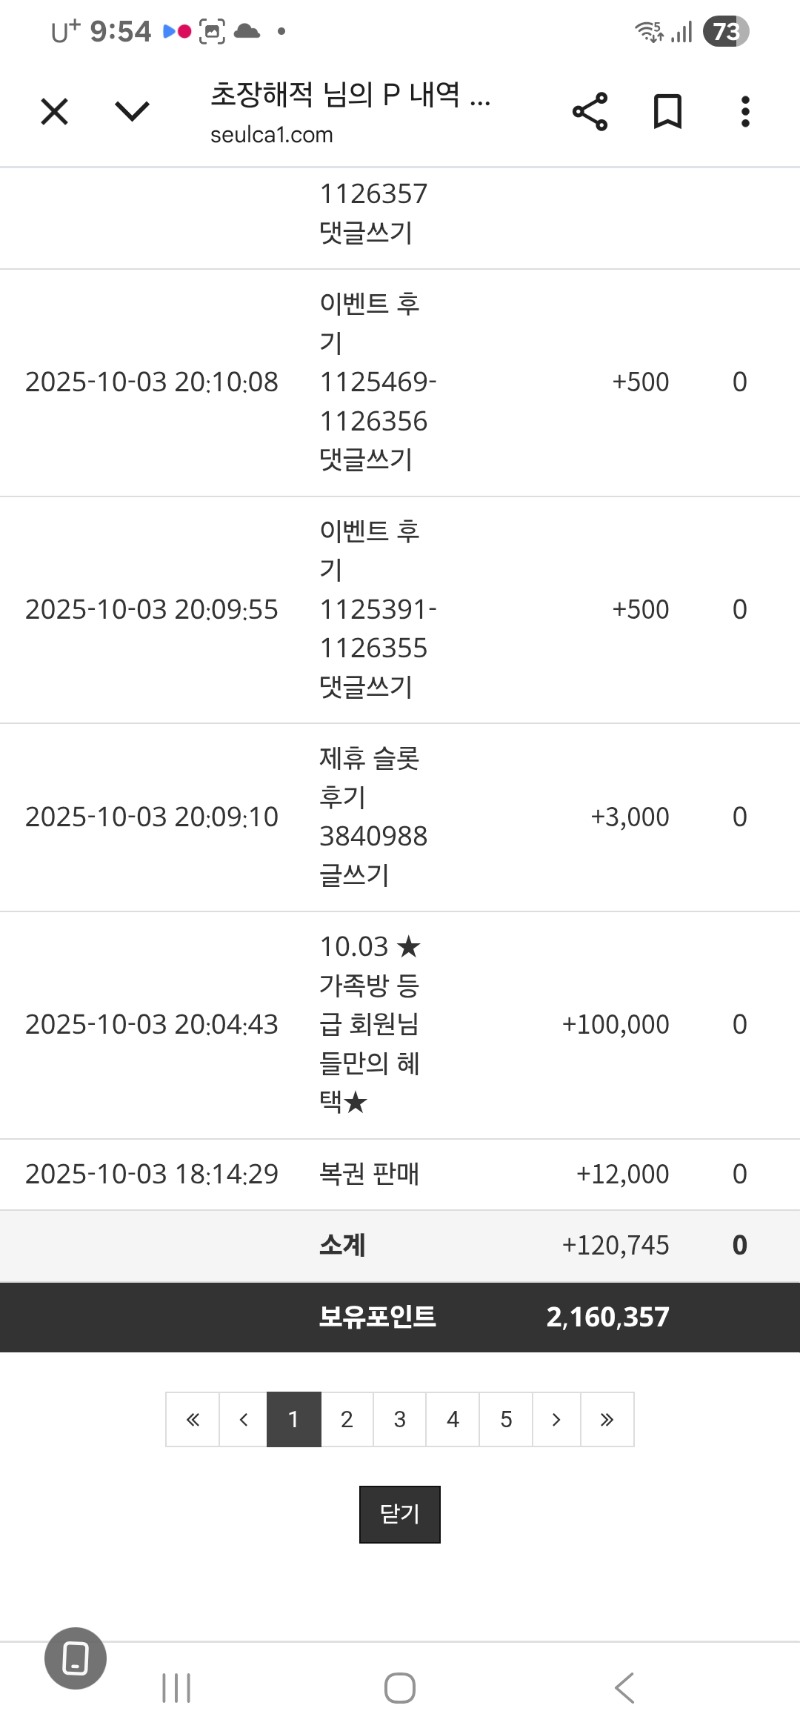
Task: Go to previous page single-left arrow
Action: pyautogui.click(x=243, y=1419)
